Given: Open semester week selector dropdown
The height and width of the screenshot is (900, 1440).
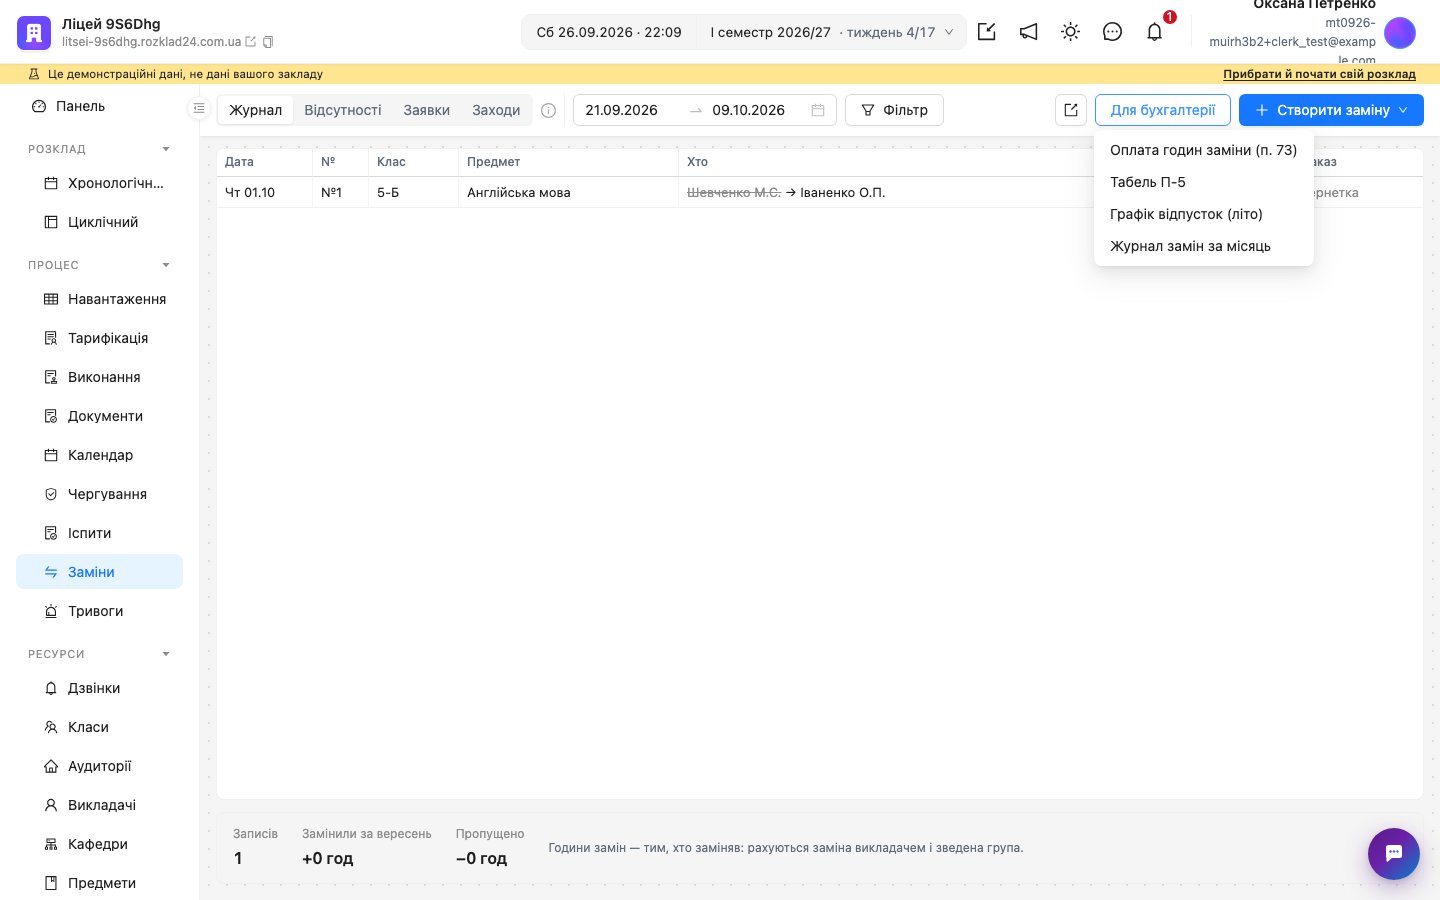Looking at the screenshot, I should [x=832, y=32].
